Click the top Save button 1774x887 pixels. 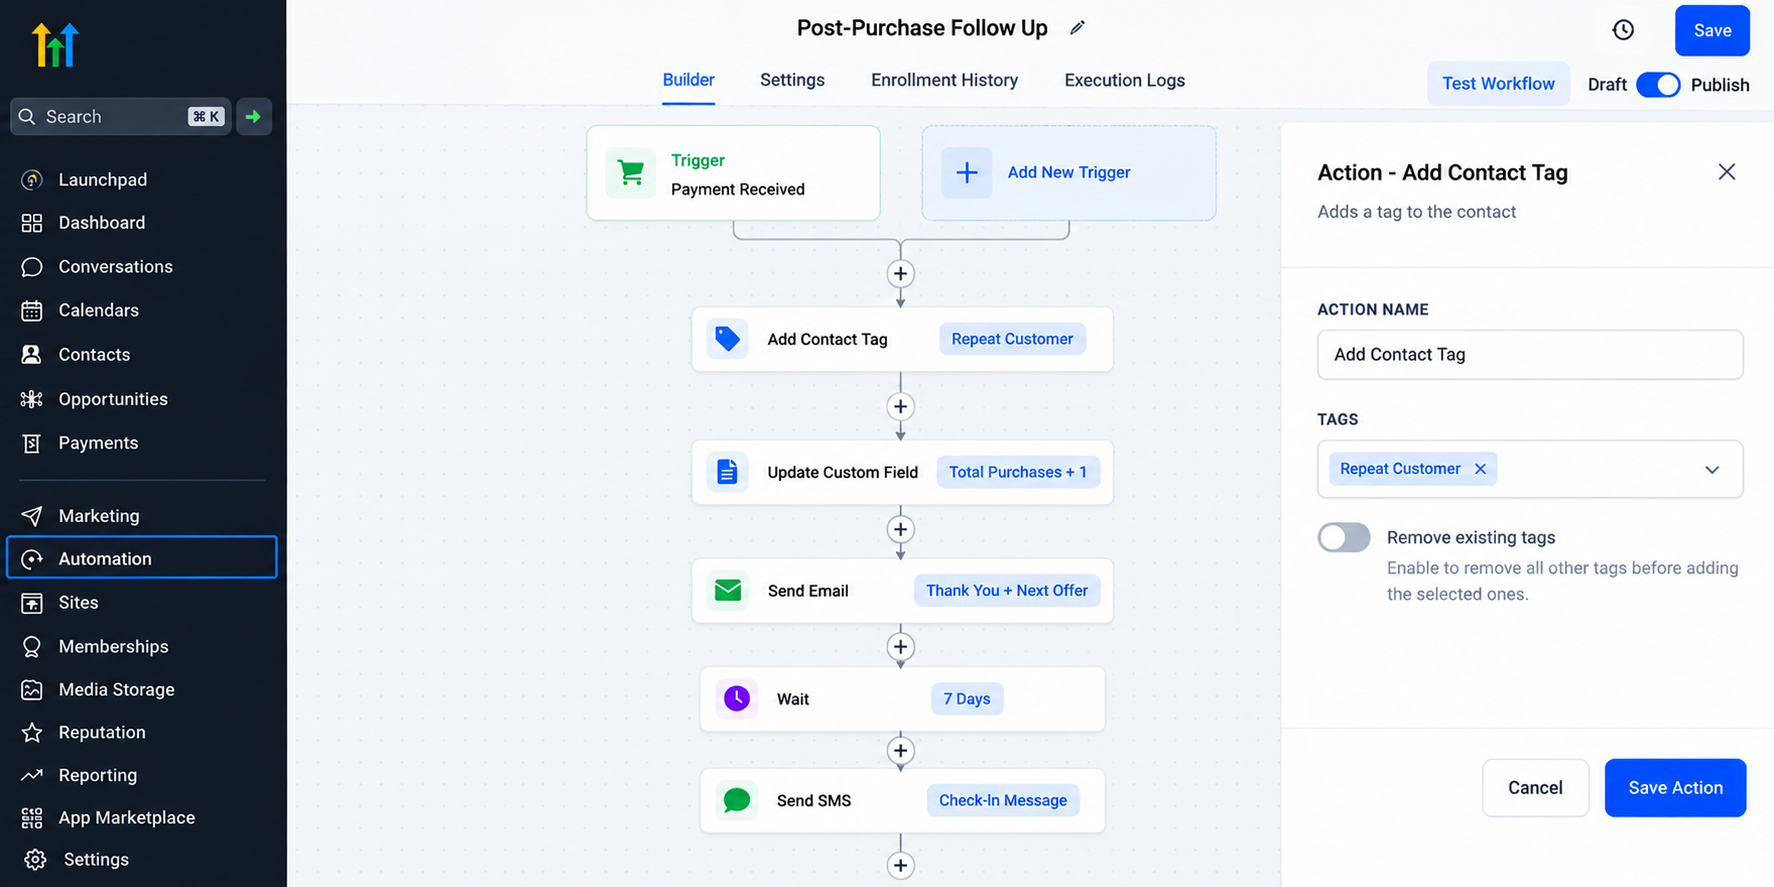coord(1712,31)
